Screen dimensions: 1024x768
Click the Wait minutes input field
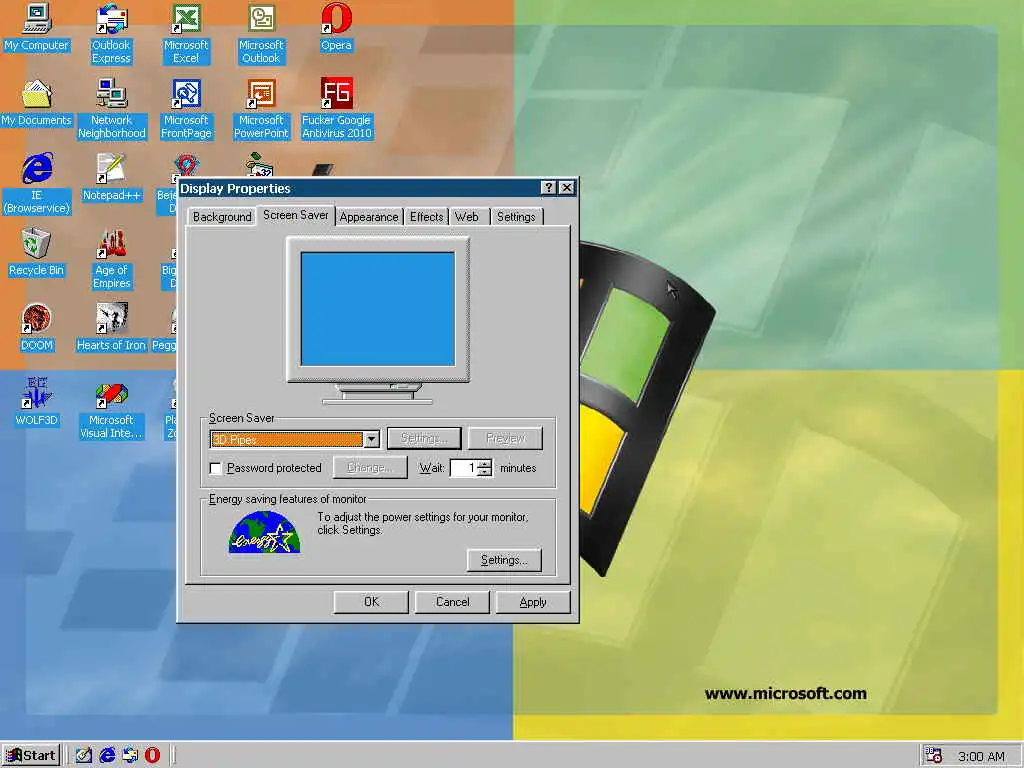[464, 468]
